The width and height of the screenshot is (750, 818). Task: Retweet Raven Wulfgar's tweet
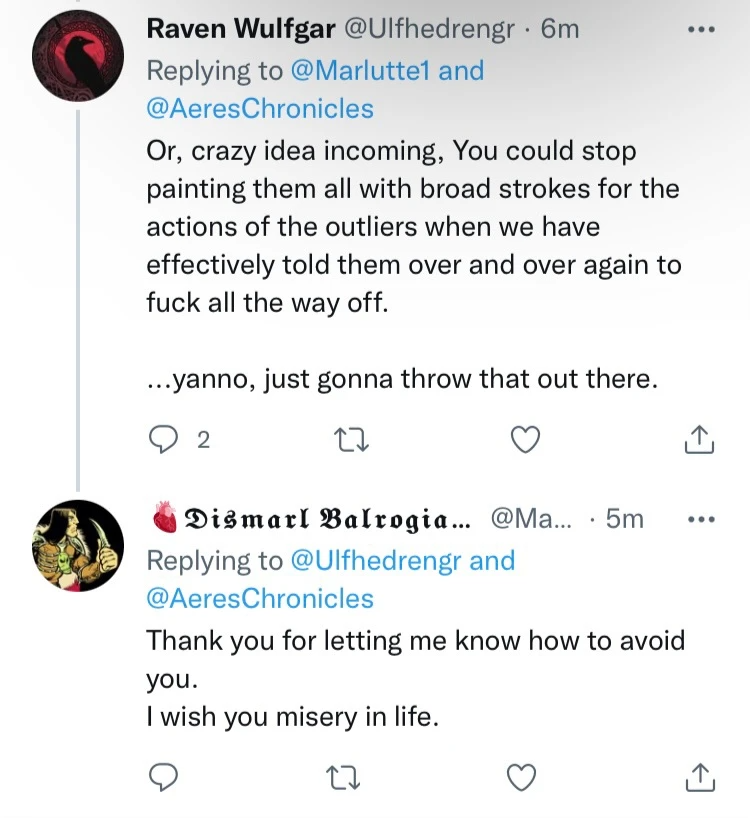[x=349, y=440]
